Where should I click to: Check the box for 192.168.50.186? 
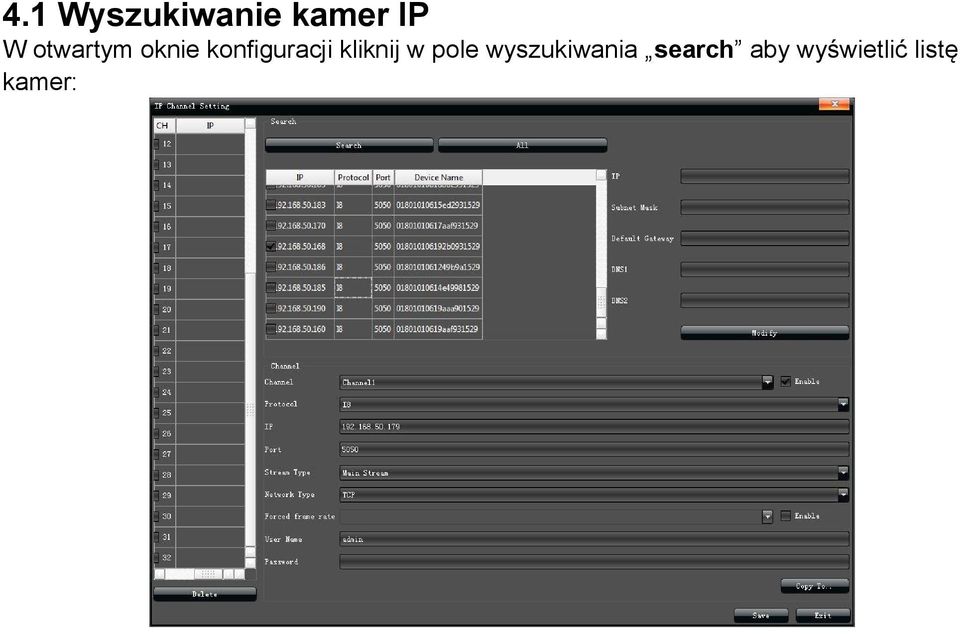tap(271, 267)
